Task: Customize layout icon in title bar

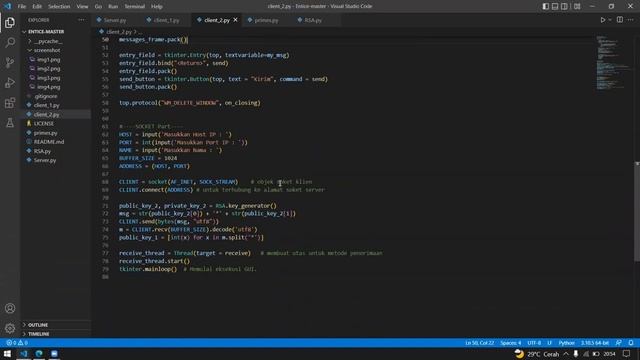Action: point(577,6)
